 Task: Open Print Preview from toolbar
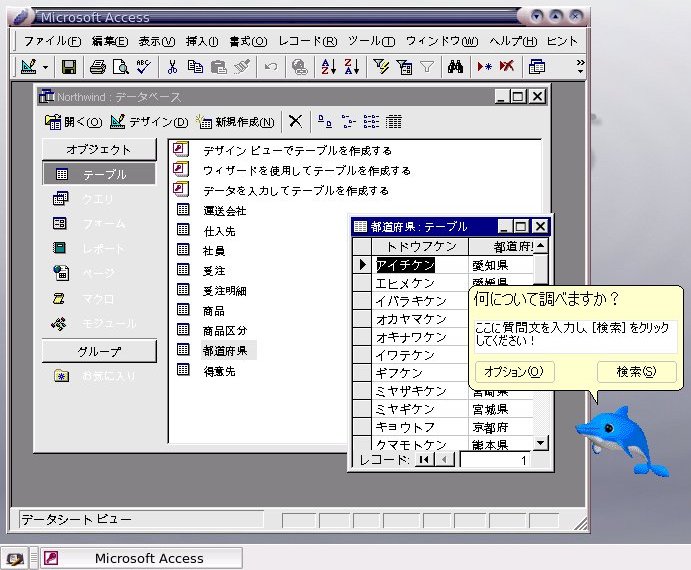point(120,67)
